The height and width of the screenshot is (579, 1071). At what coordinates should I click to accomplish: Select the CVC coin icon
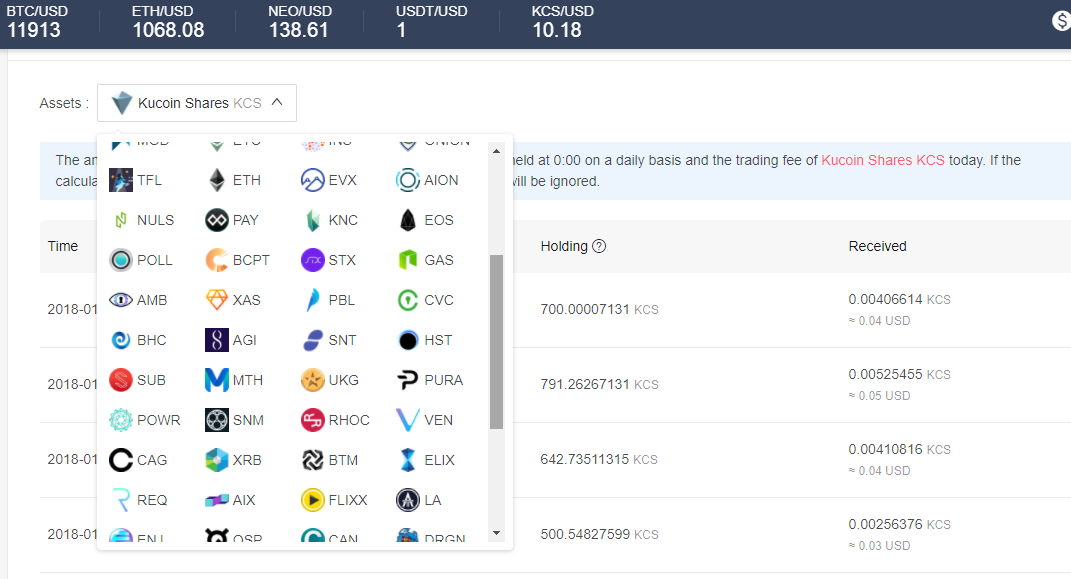click(x=408, y=300)
